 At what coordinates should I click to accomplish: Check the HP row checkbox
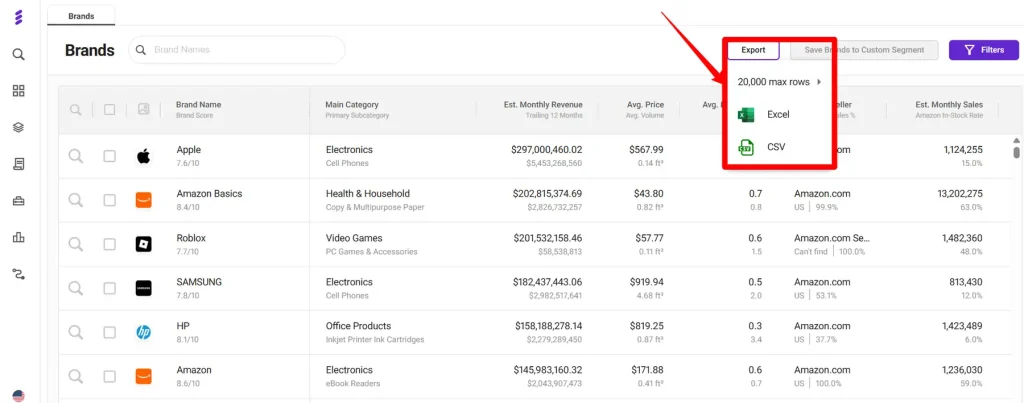point(110,332)
